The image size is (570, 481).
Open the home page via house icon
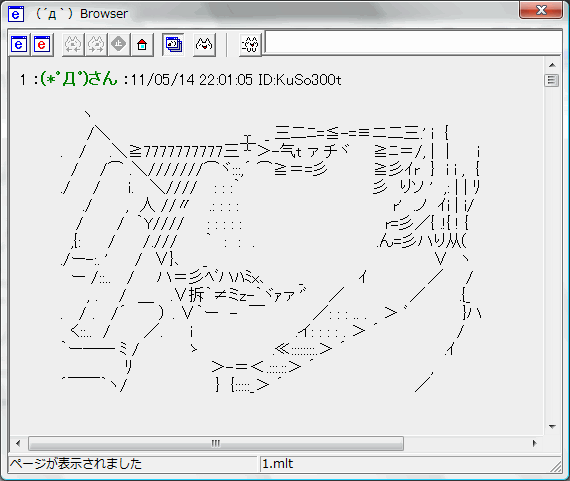(x=142, y=45)
